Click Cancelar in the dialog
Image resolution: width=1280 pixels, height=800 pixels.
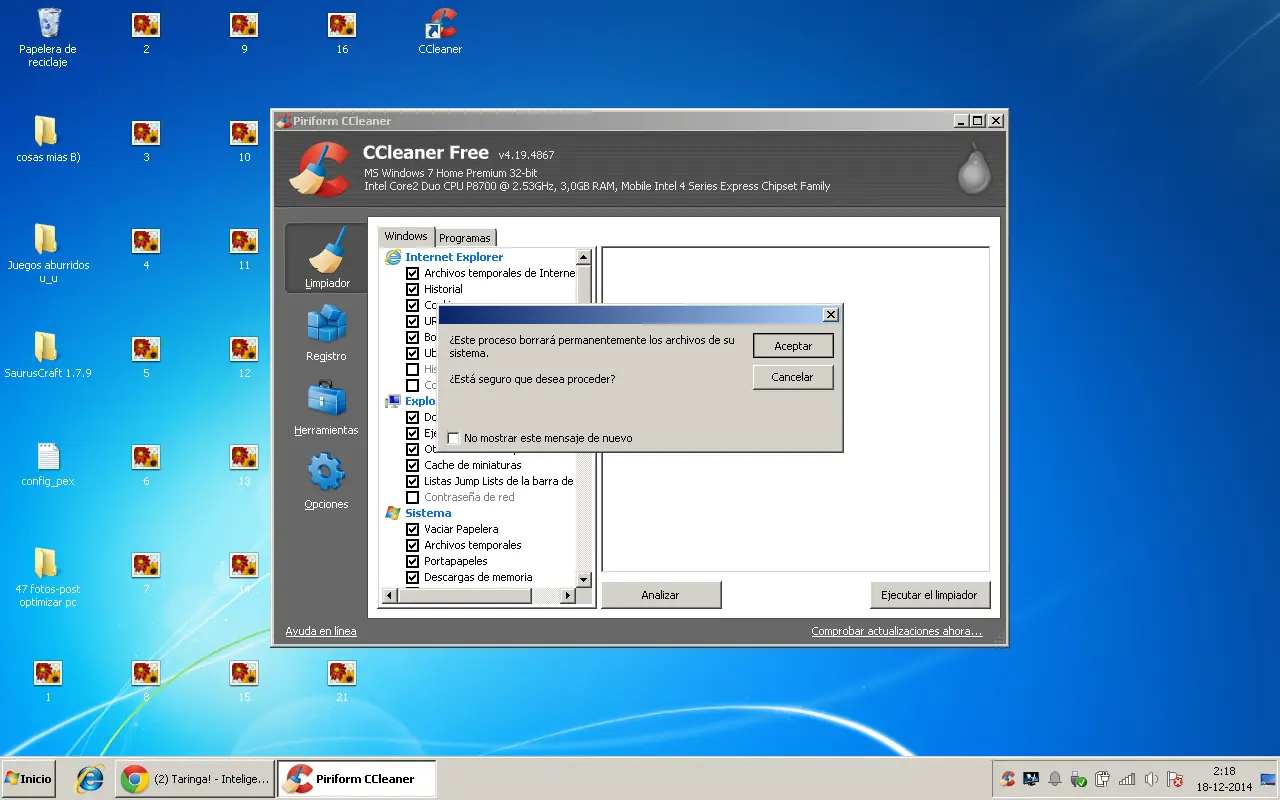click(x=793, y=377)
